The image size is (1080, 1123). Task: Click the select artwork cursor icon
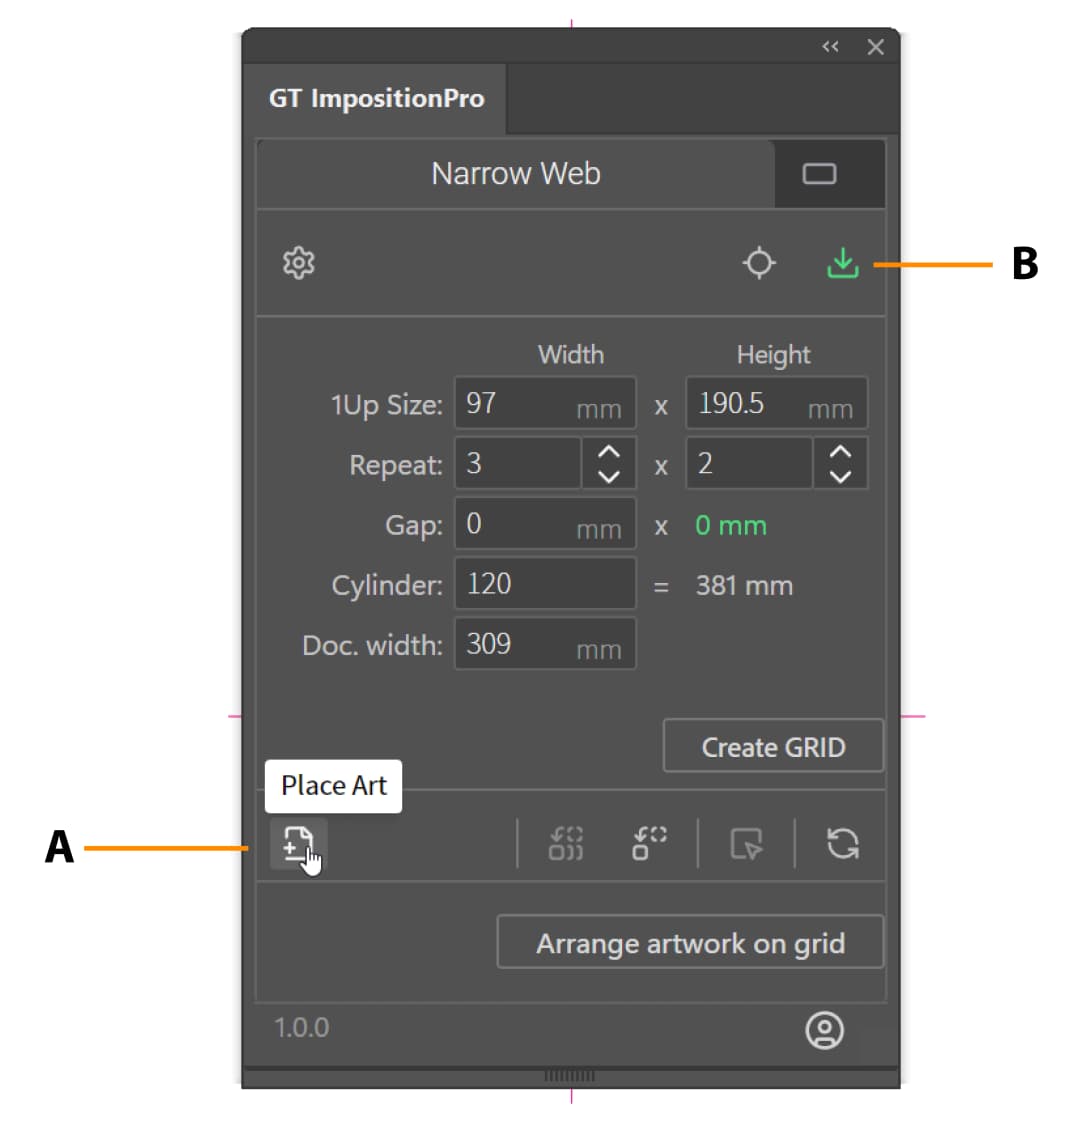point(746,844)
